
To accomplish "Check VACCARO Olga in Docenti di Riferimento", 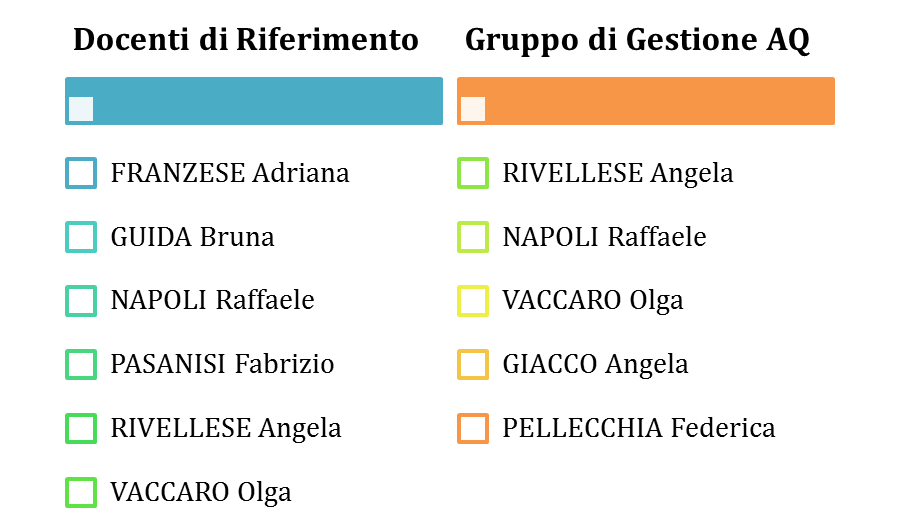I will click(x=81, y=492).
